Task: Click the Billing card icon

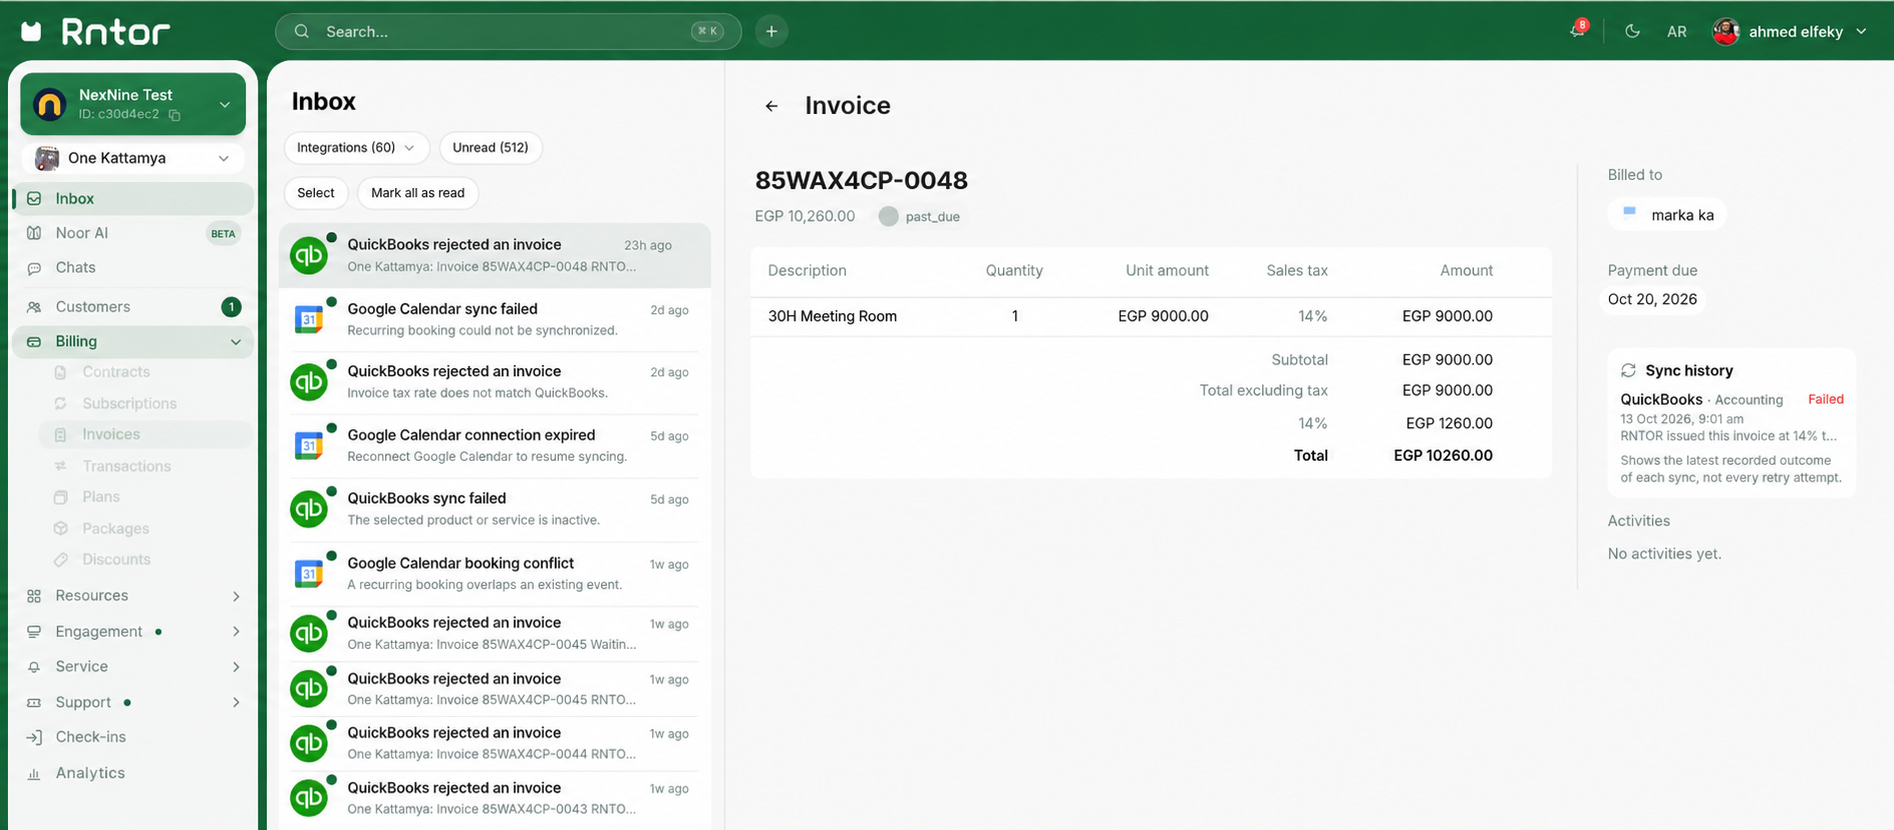Action: (34, 342)
